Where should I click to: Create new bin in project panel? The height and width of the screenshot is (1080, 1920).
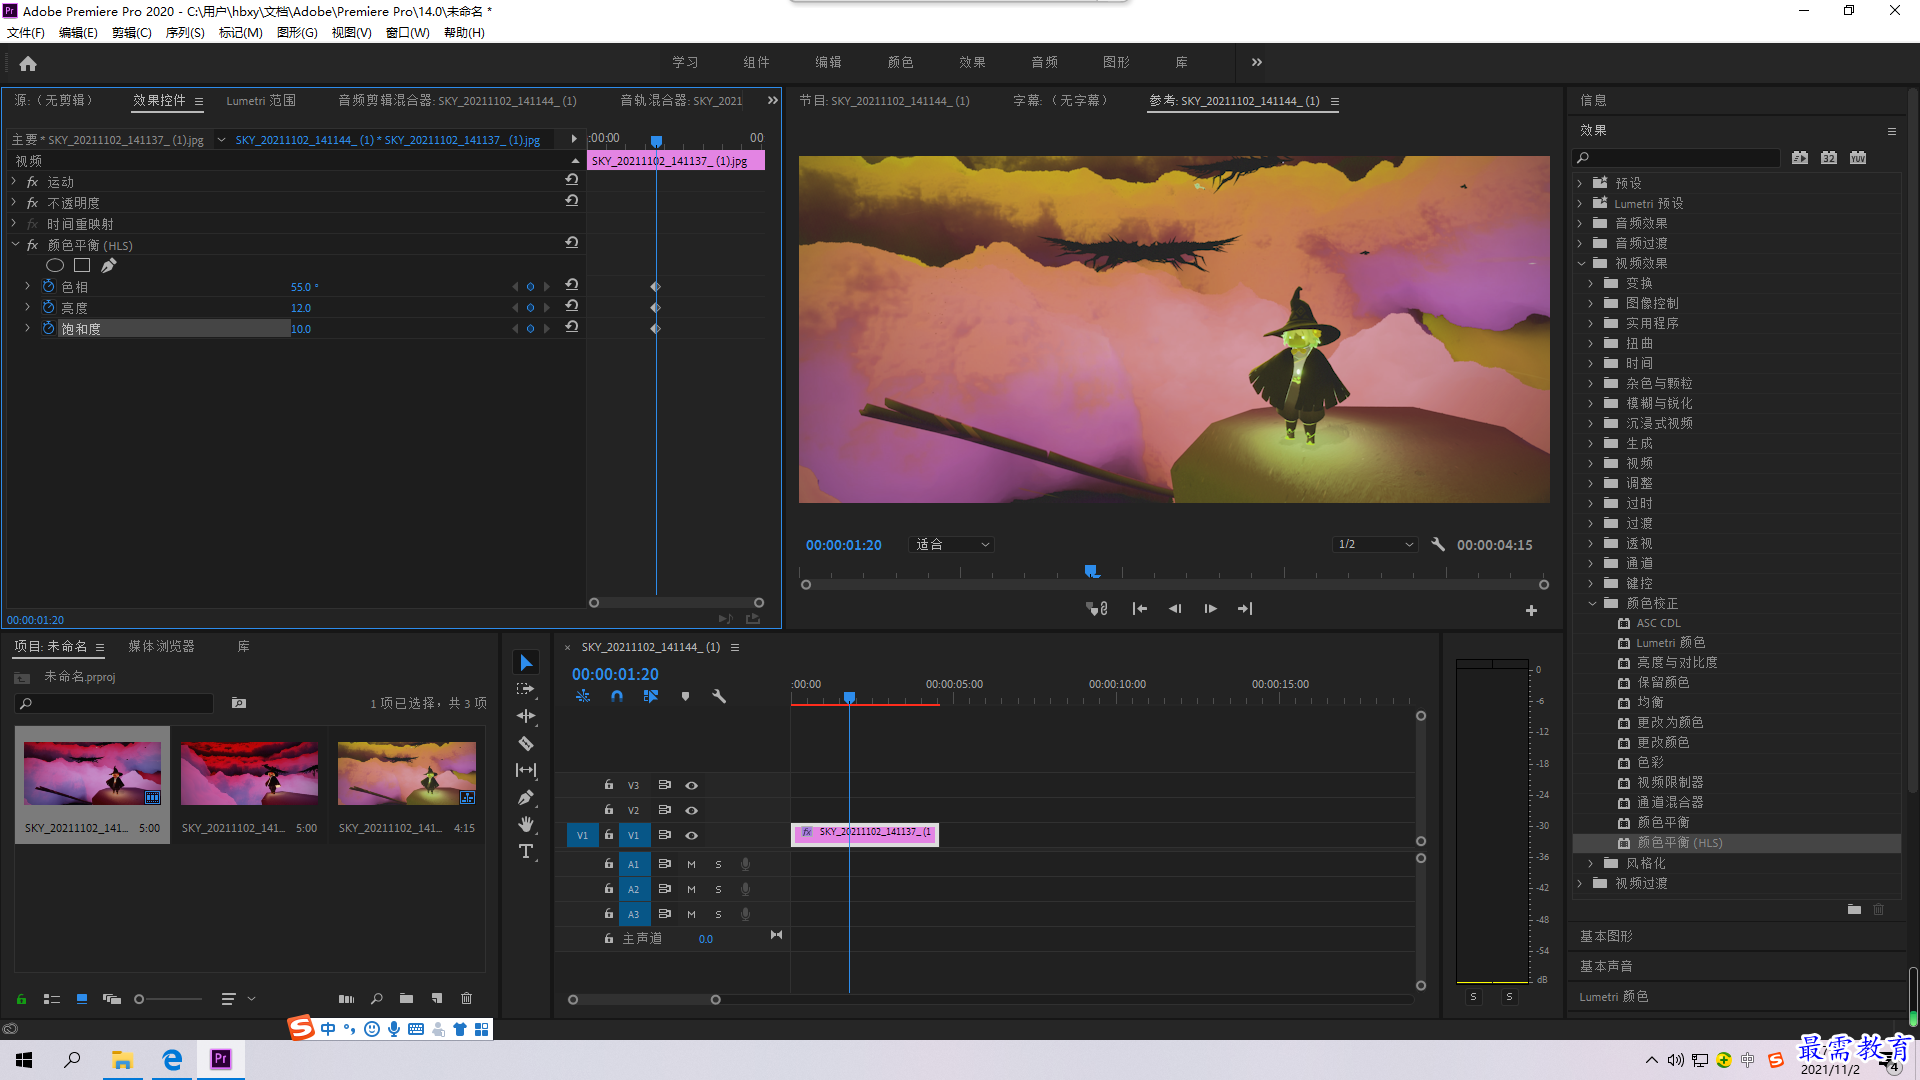coord(406,999)
